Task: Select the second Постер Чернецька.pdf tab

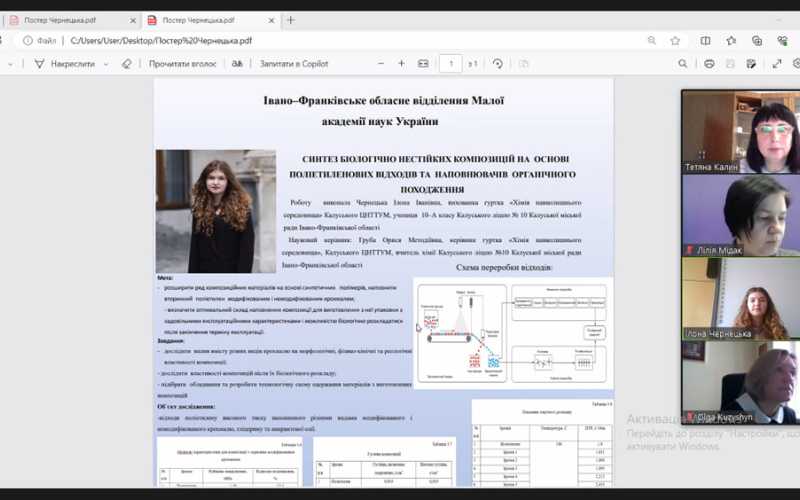Action: [209, 20]
